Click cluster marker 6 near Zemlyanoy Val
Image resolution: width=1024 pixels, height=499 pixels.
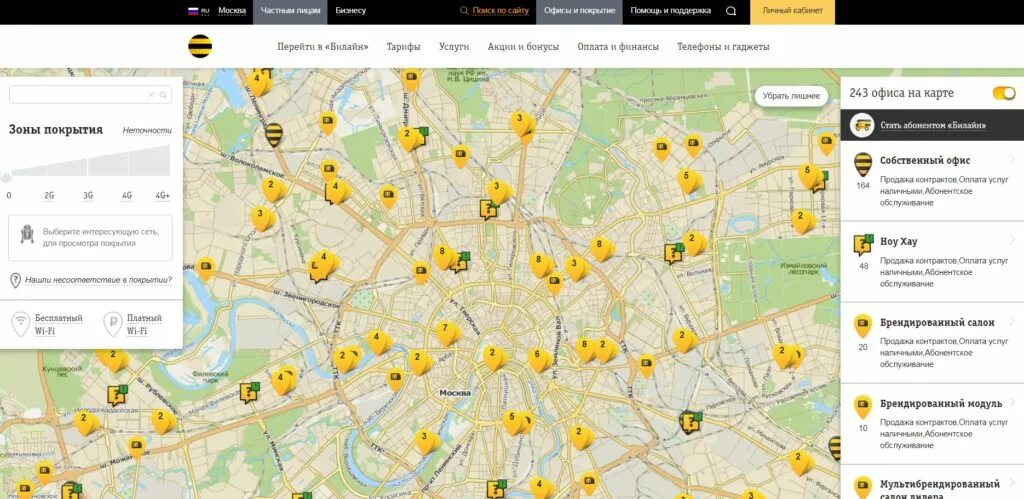[539, 360]
